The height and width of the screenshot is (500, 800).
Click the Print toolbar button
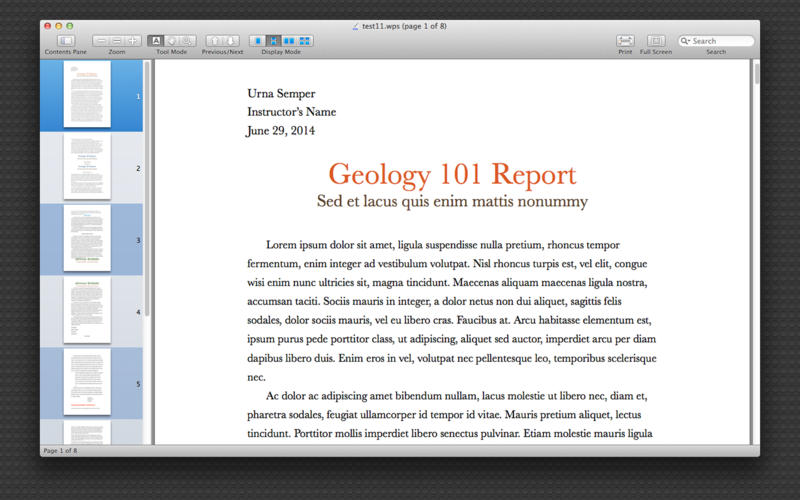625,40
